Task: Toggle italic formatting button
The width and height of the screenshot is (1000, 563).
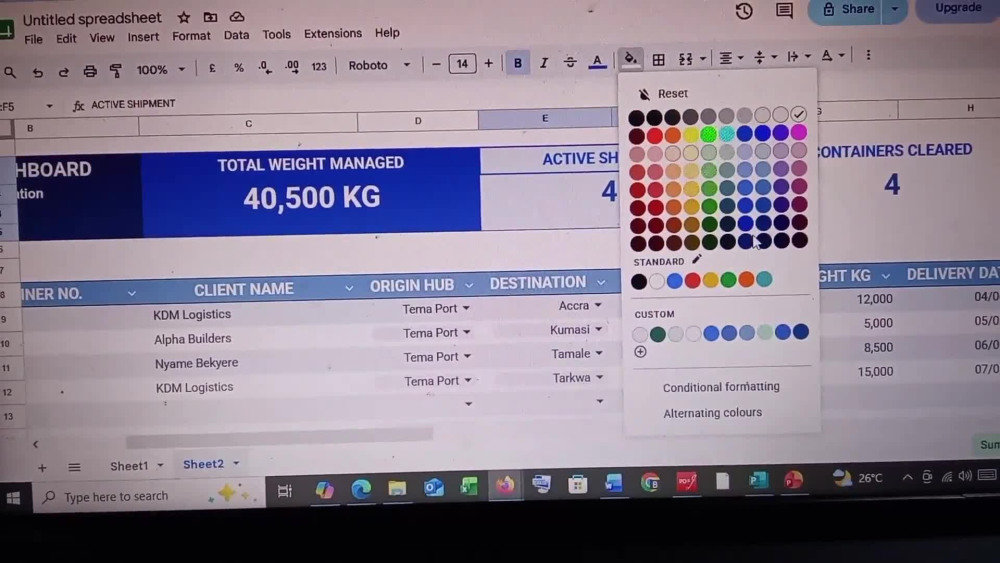Action: pyautogui.click(x=543, y=62)
